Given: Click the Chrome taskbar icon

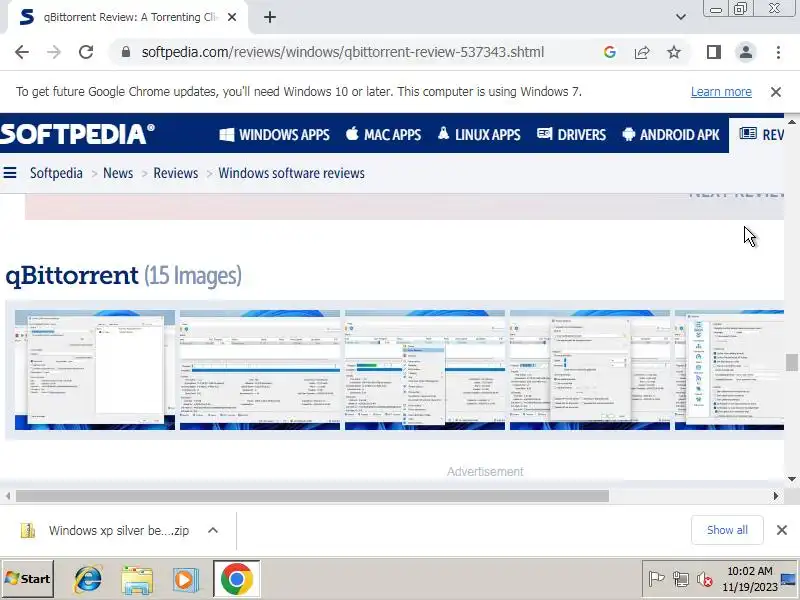Looking at the screenshot, I should tap(237, 579).
